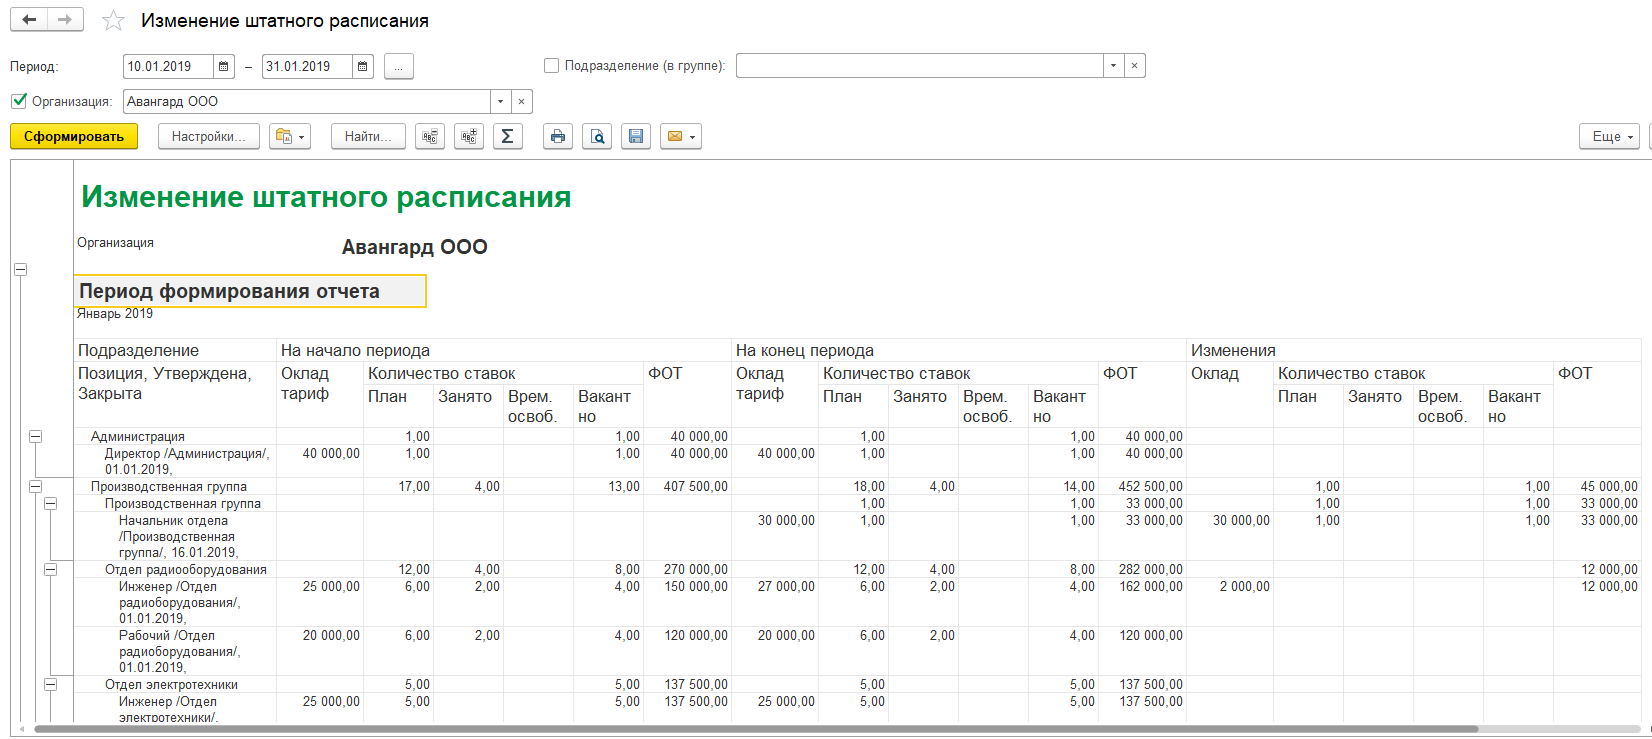This screenshot has width=1652, height=739.
Task: Open the Организация dropdown list
Action: click(x=500, y=102)
